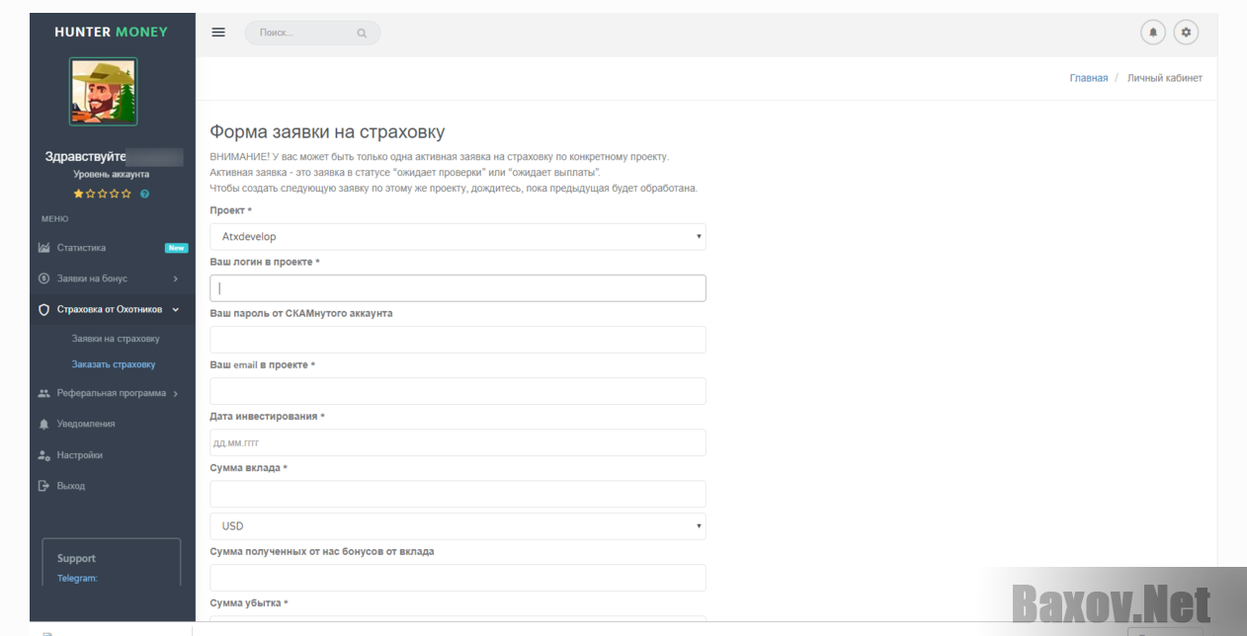Click the Настройки user-gear icon in sidebar

[x=44, y=455]
